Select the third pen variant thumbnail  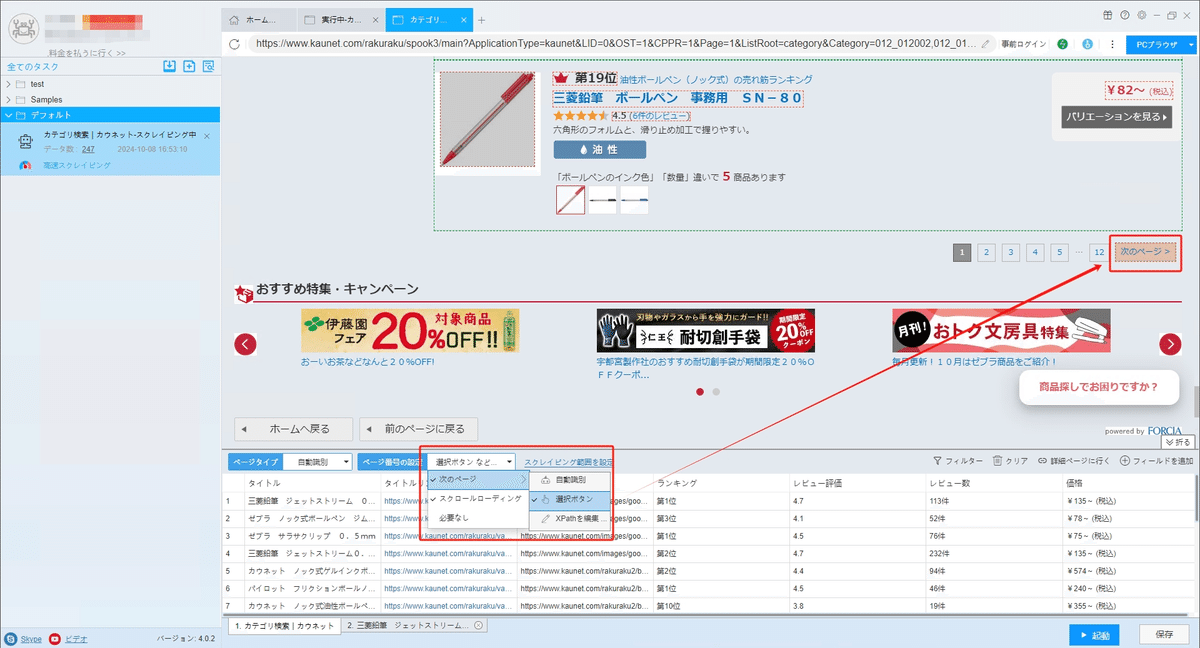(x=634, y=200)
